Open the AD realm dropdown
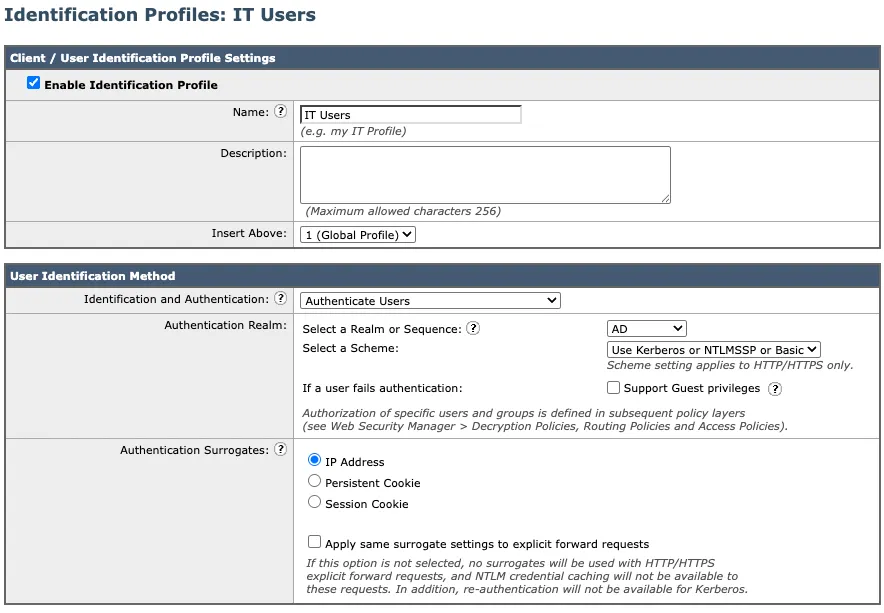 point(646,328)
